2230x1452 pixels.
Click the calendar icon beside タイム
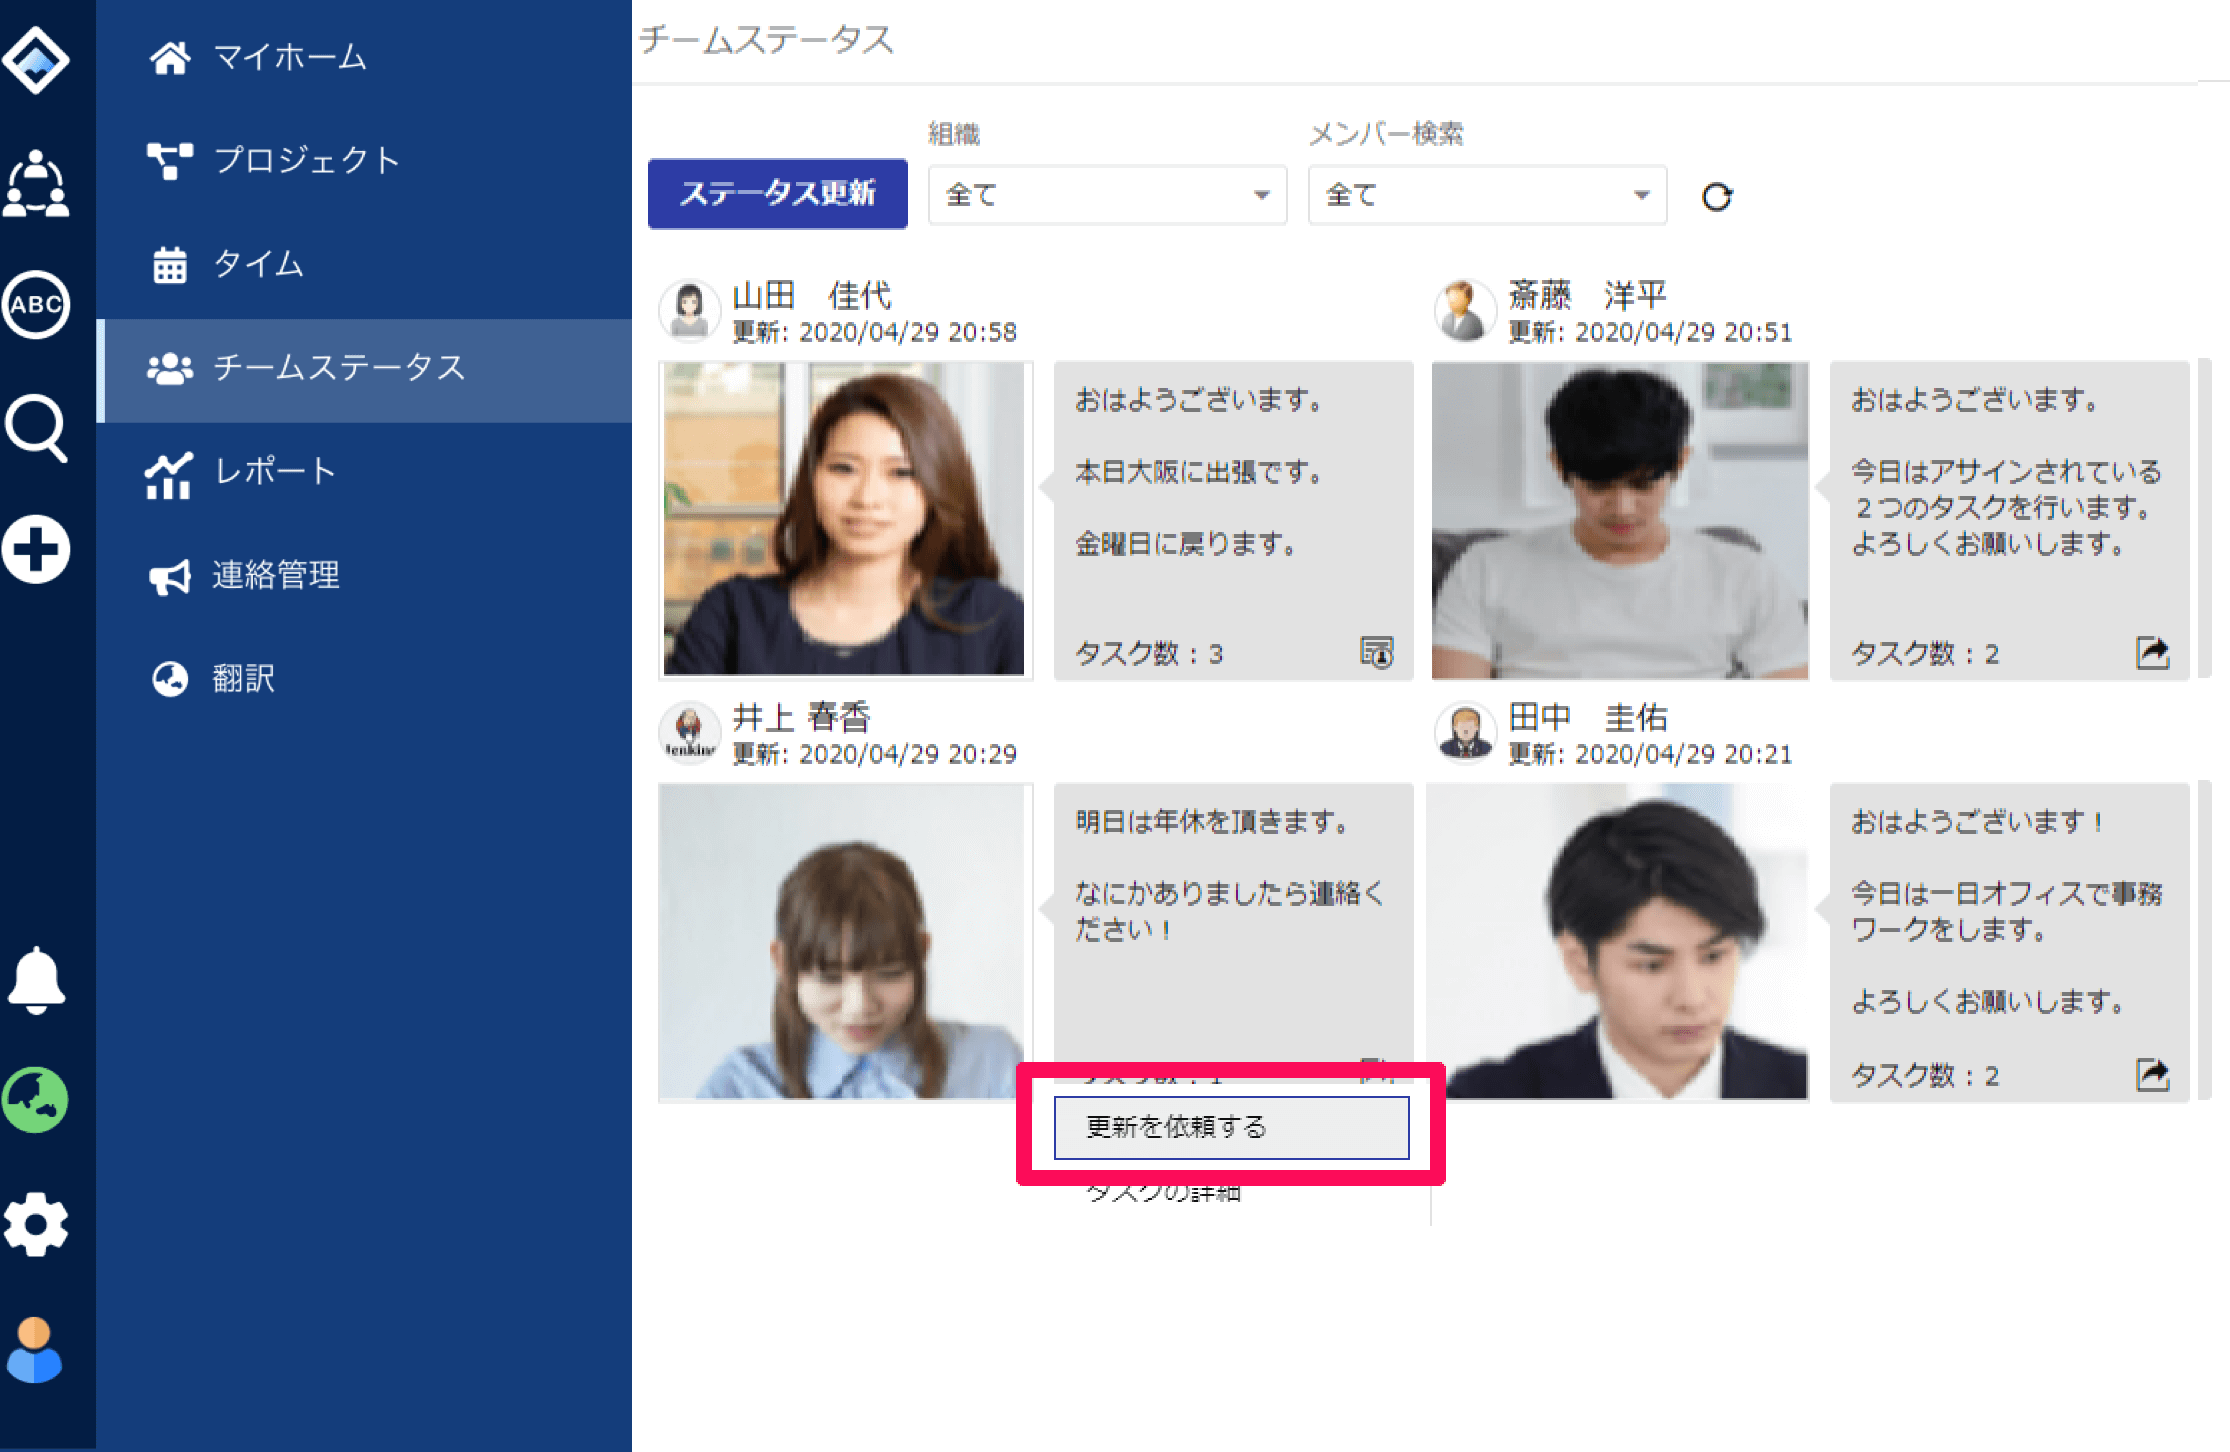[x=170, y=265]
